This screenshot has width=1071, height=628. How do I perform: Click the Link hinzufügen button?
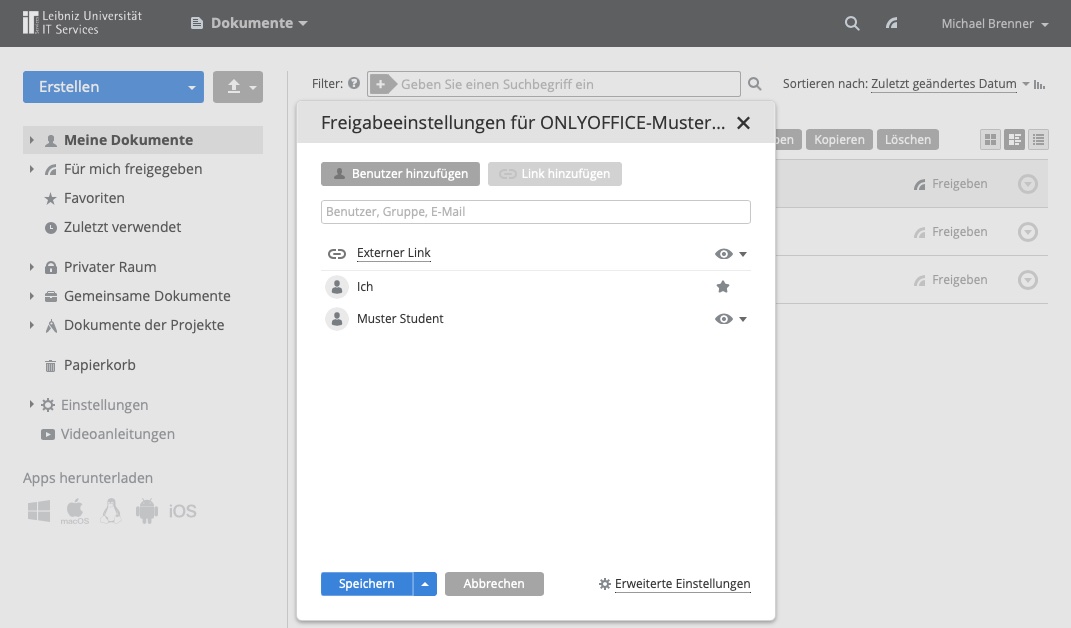coord(555,174)
